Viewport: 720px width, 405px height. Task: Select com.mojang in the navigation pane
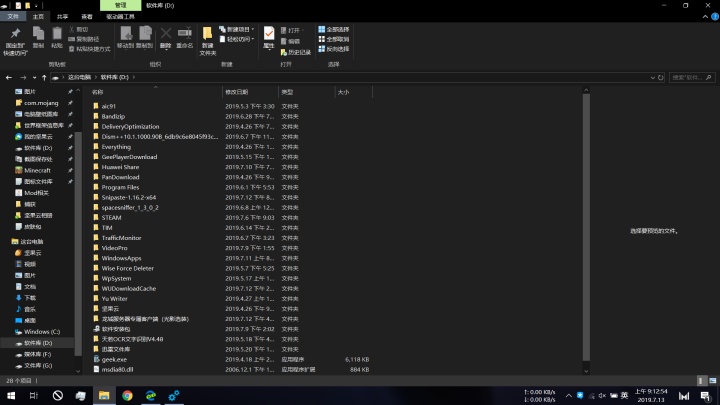point(41,103)
